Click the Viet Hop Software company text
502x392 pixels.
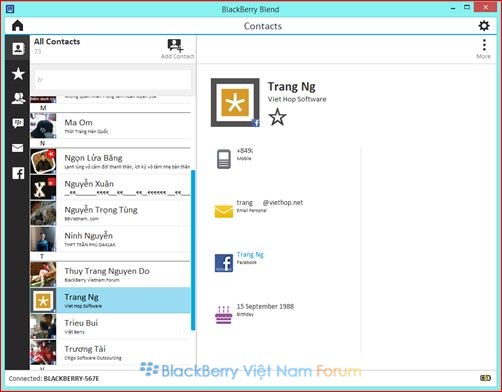point(297,99)
